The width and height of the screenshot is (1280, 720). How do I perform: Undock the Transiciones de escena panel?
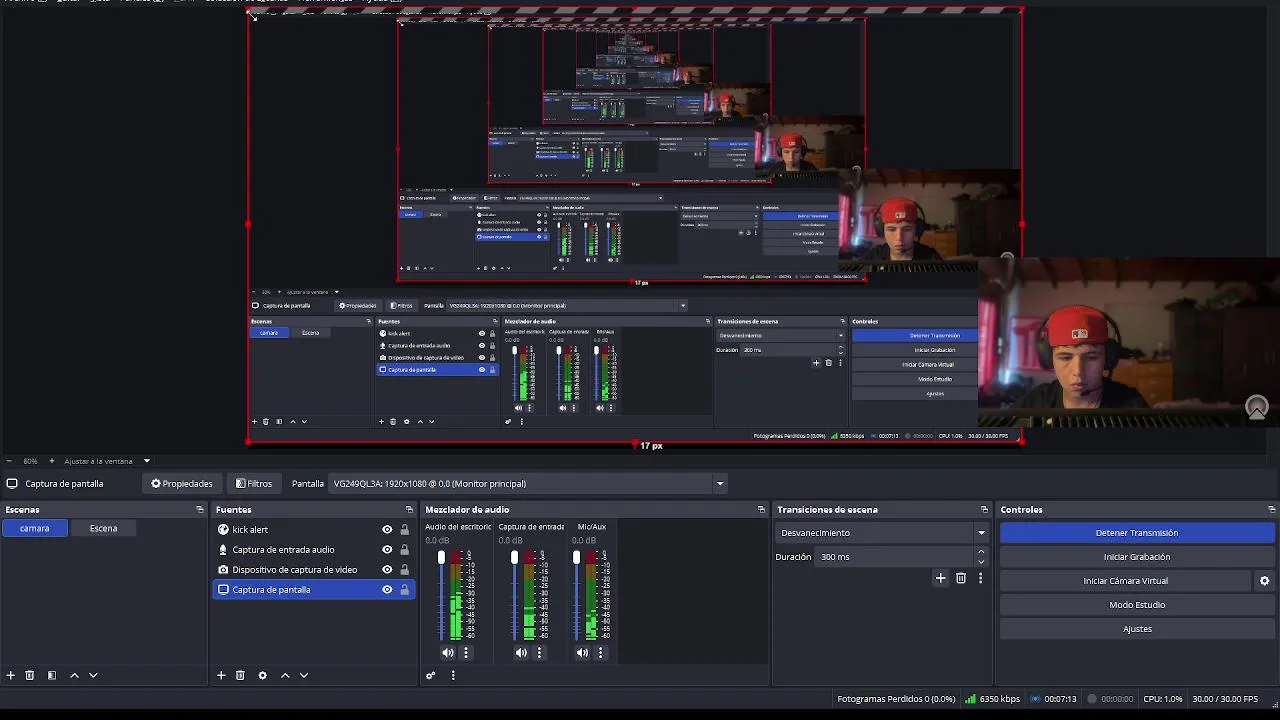[x=984, y=510]
